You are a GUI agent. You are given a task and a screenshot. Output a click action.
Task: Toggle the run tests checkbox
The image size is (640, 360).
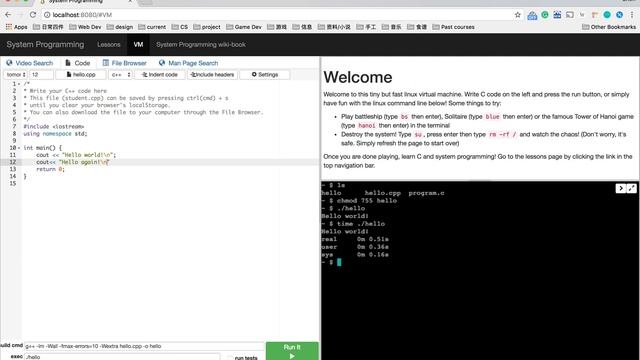pos(230,358)
